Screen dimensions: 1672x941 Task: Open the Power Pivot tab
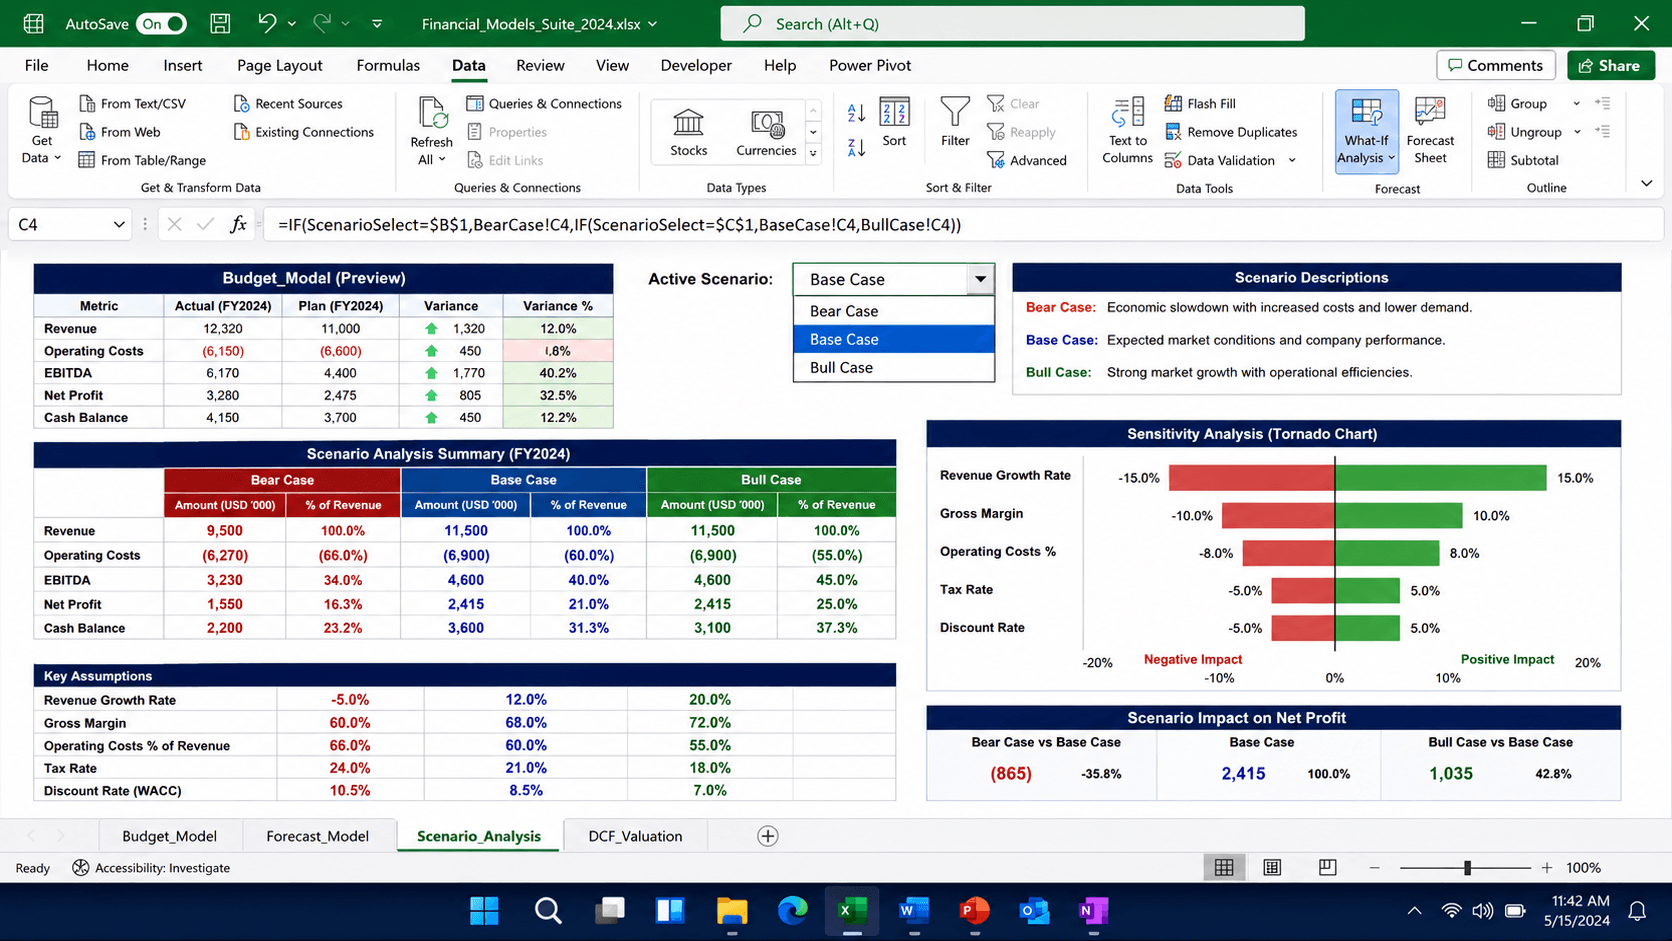pyautogui.click(x=870, y=65)
